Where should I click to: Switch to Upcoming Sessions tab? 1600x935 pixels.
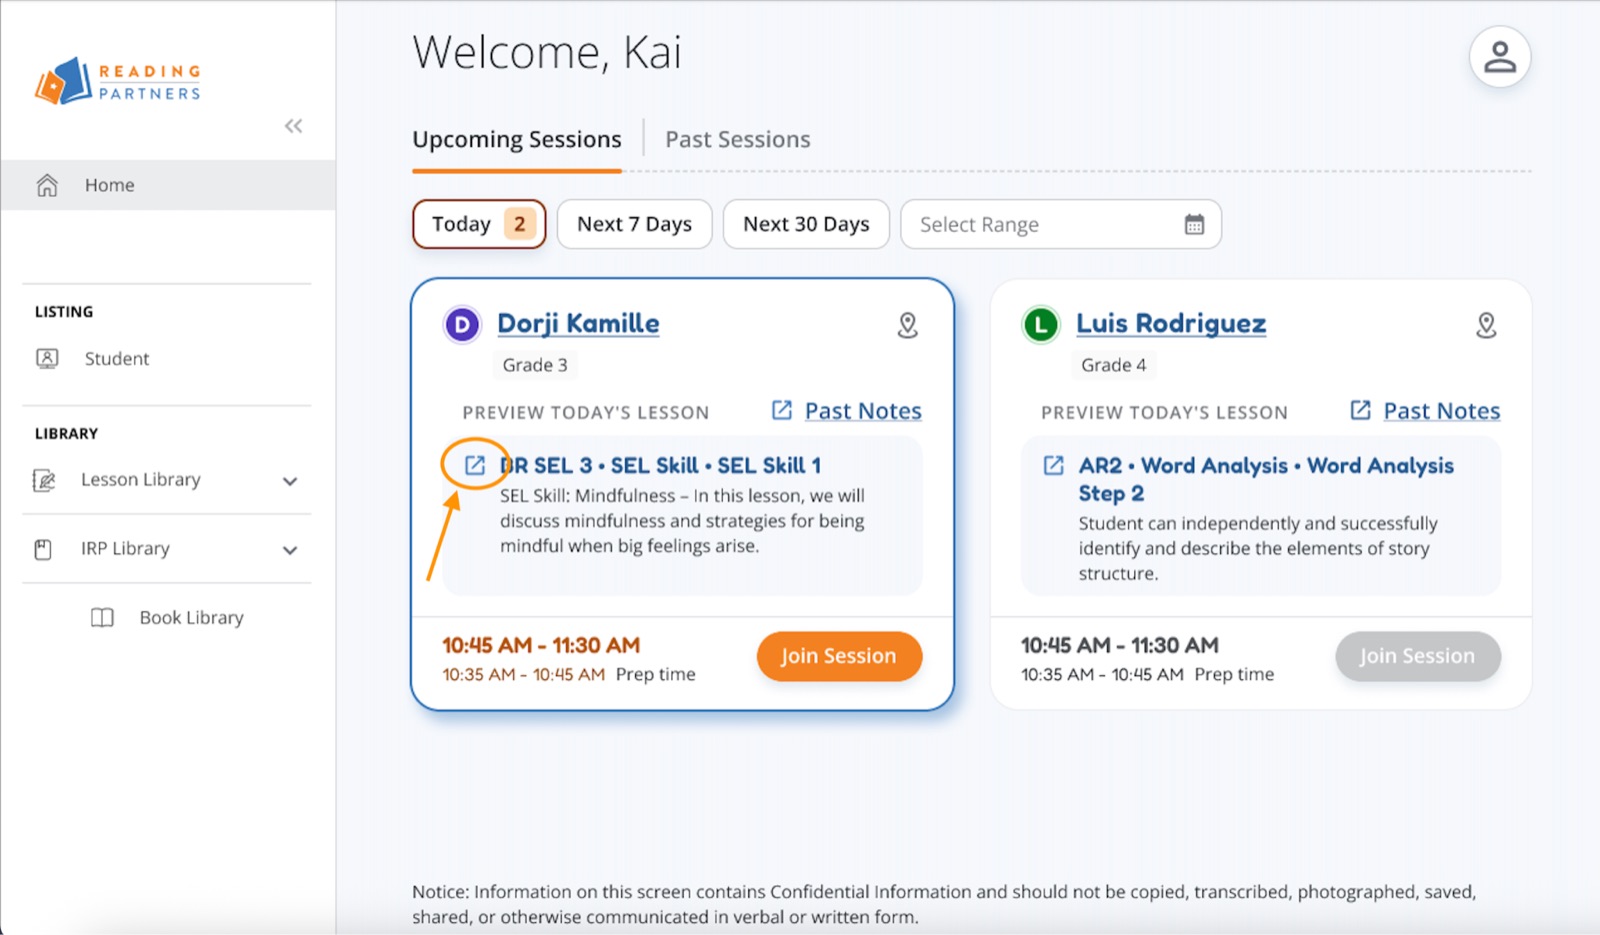click(x=517, y=140)
